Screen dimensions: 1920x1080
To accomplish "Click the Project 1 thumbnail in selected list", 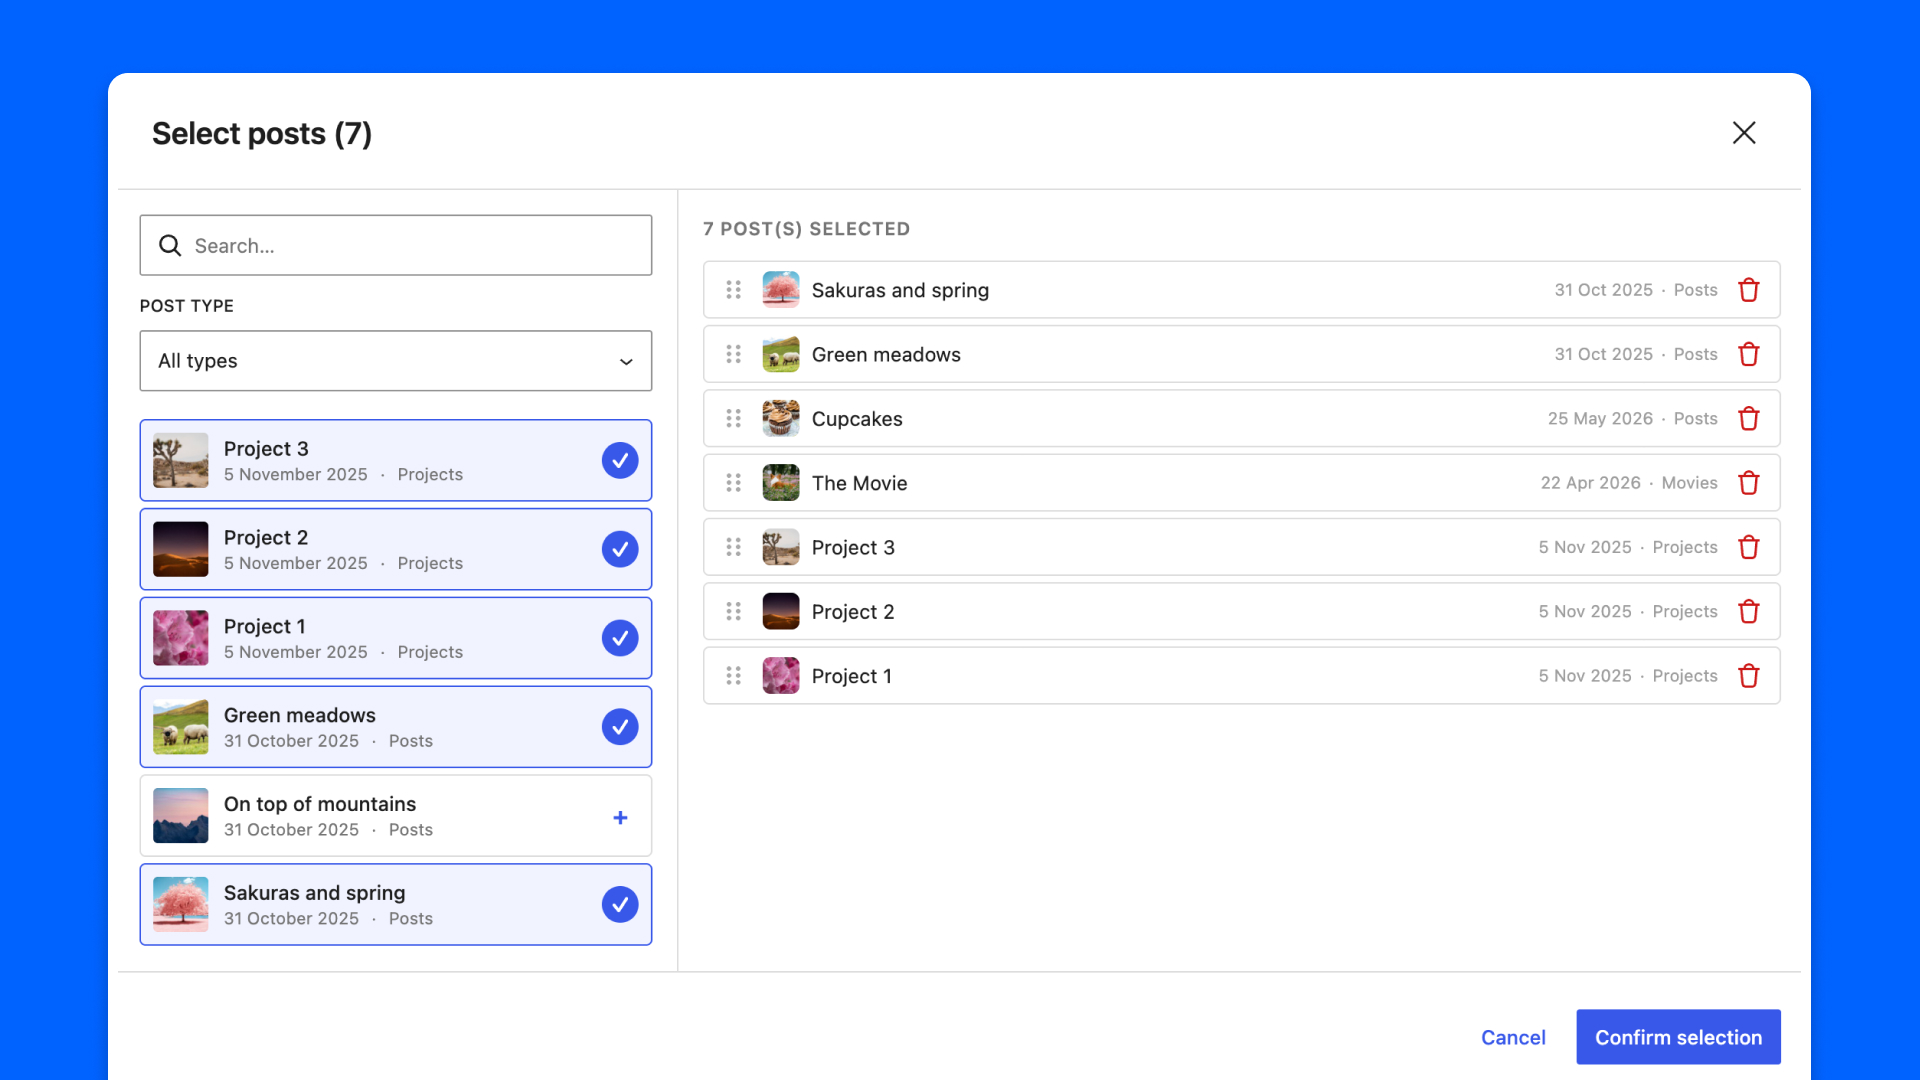I will [x=781, y=676].
